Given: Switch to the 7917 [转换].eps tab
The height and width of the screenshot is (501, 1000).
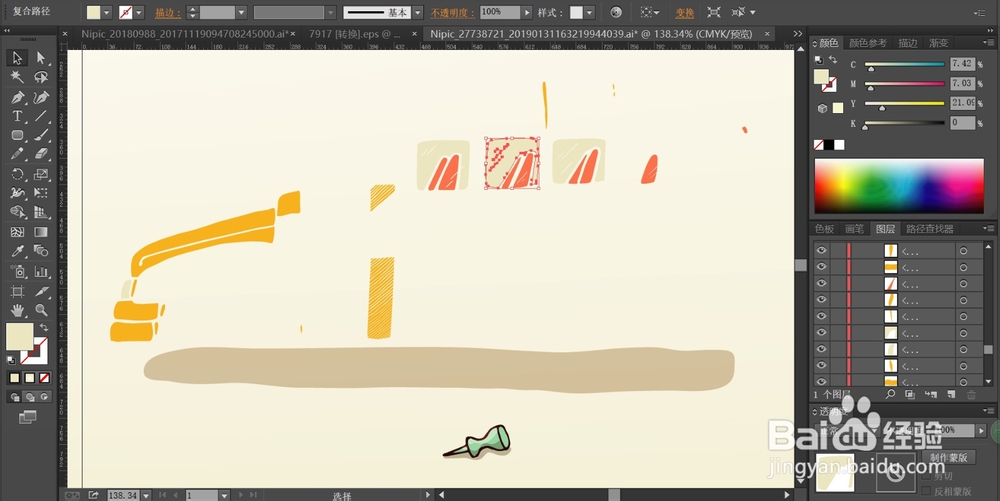Looking at the screenshot, I should pyautogui.click(x=355, y=34).
